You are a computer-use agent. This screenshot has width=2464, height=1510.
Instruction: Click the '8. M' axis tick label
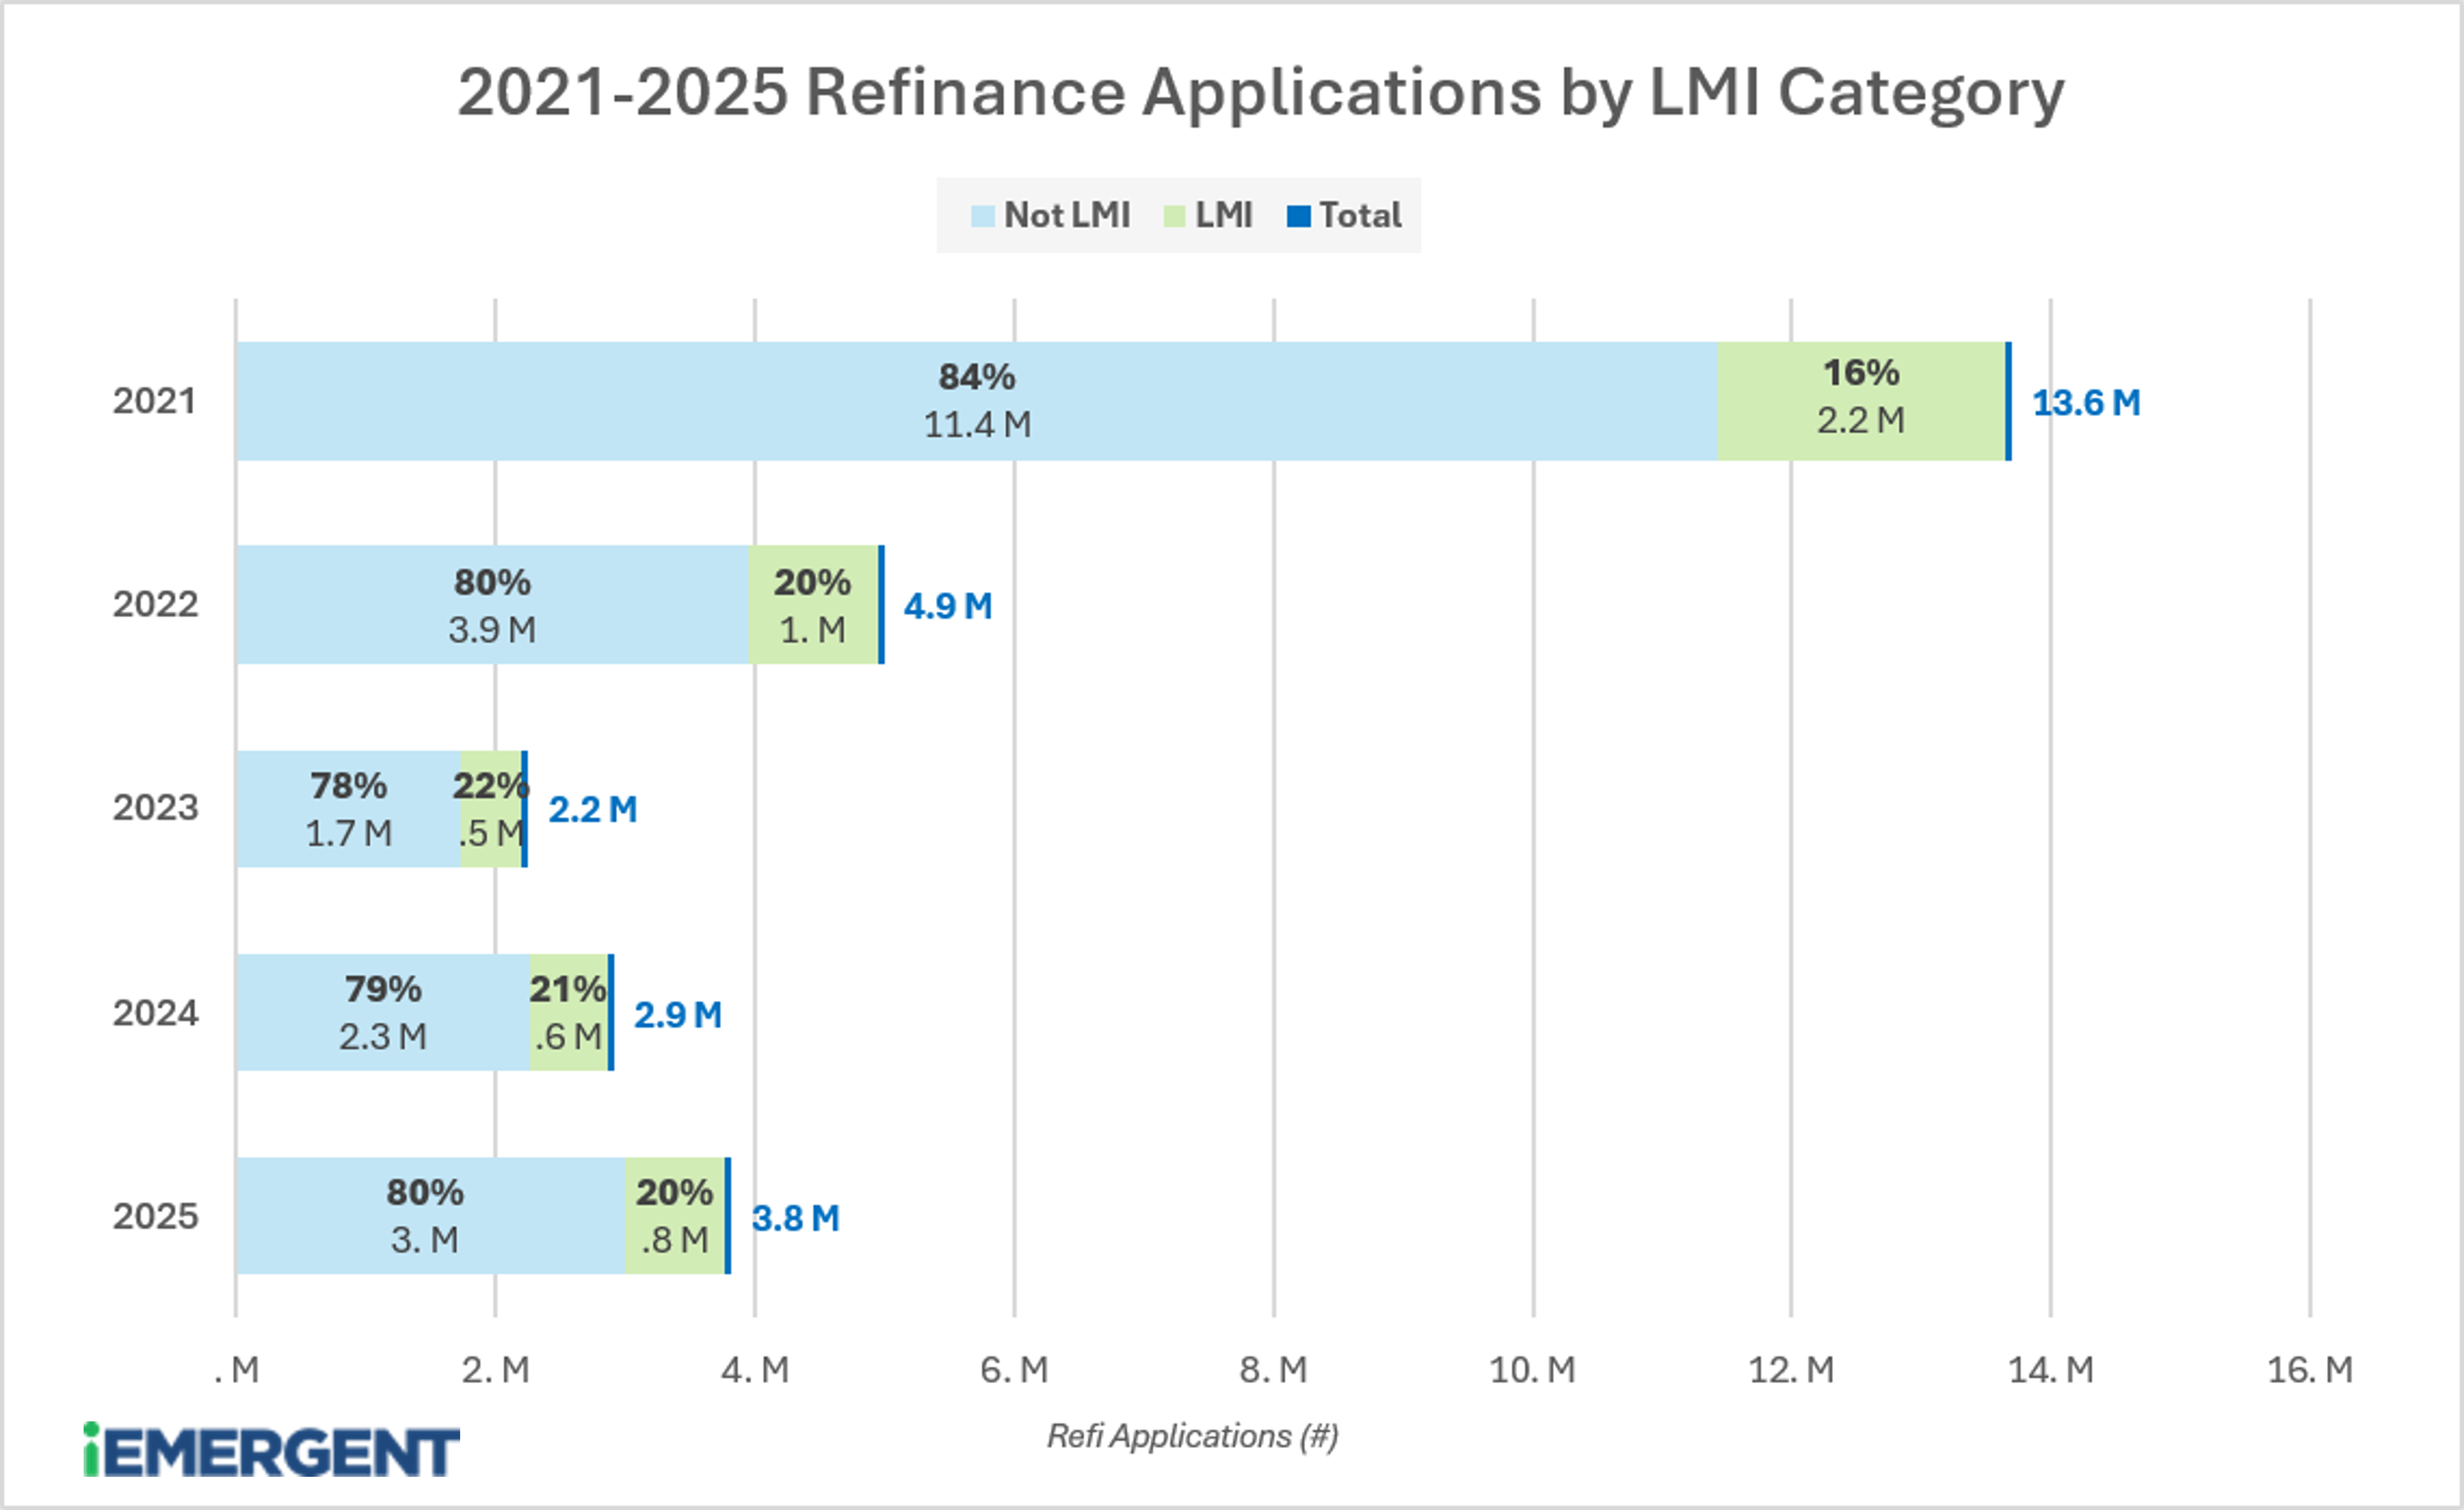1273,1370
